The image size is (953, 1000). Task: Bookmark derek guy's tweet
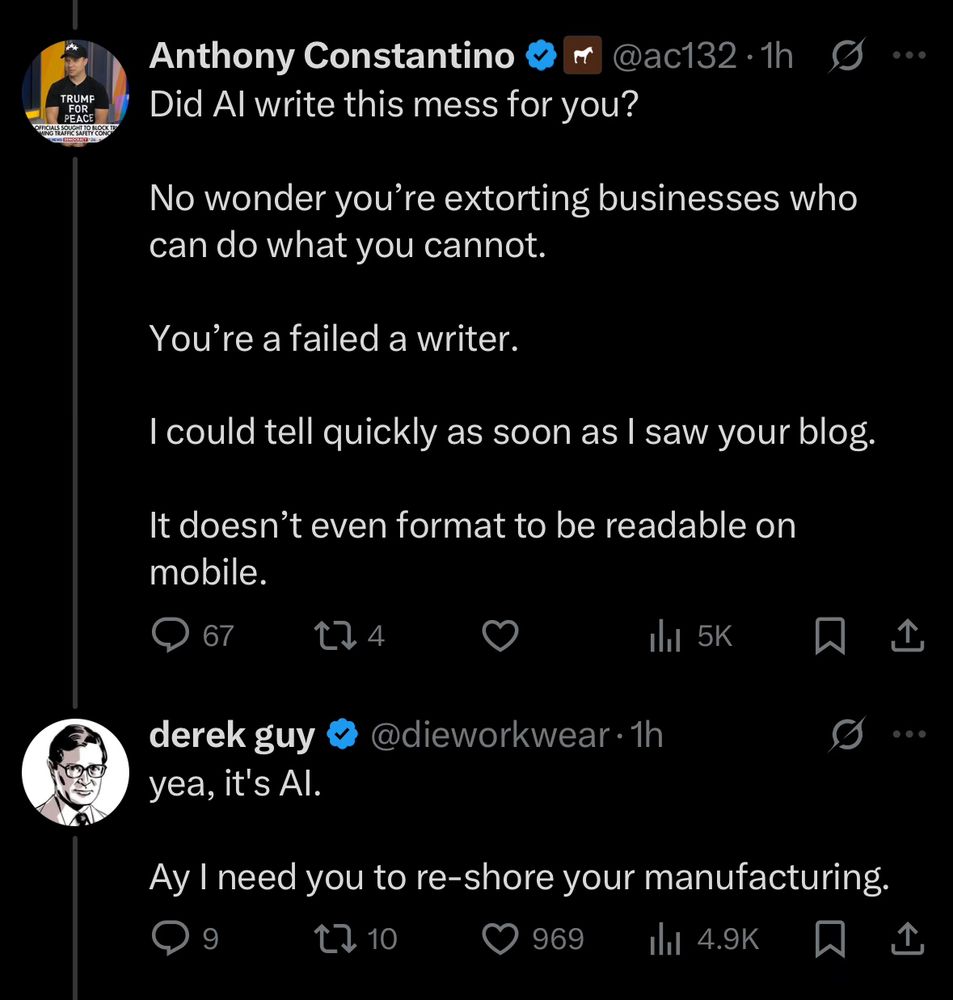coord(830,939)
